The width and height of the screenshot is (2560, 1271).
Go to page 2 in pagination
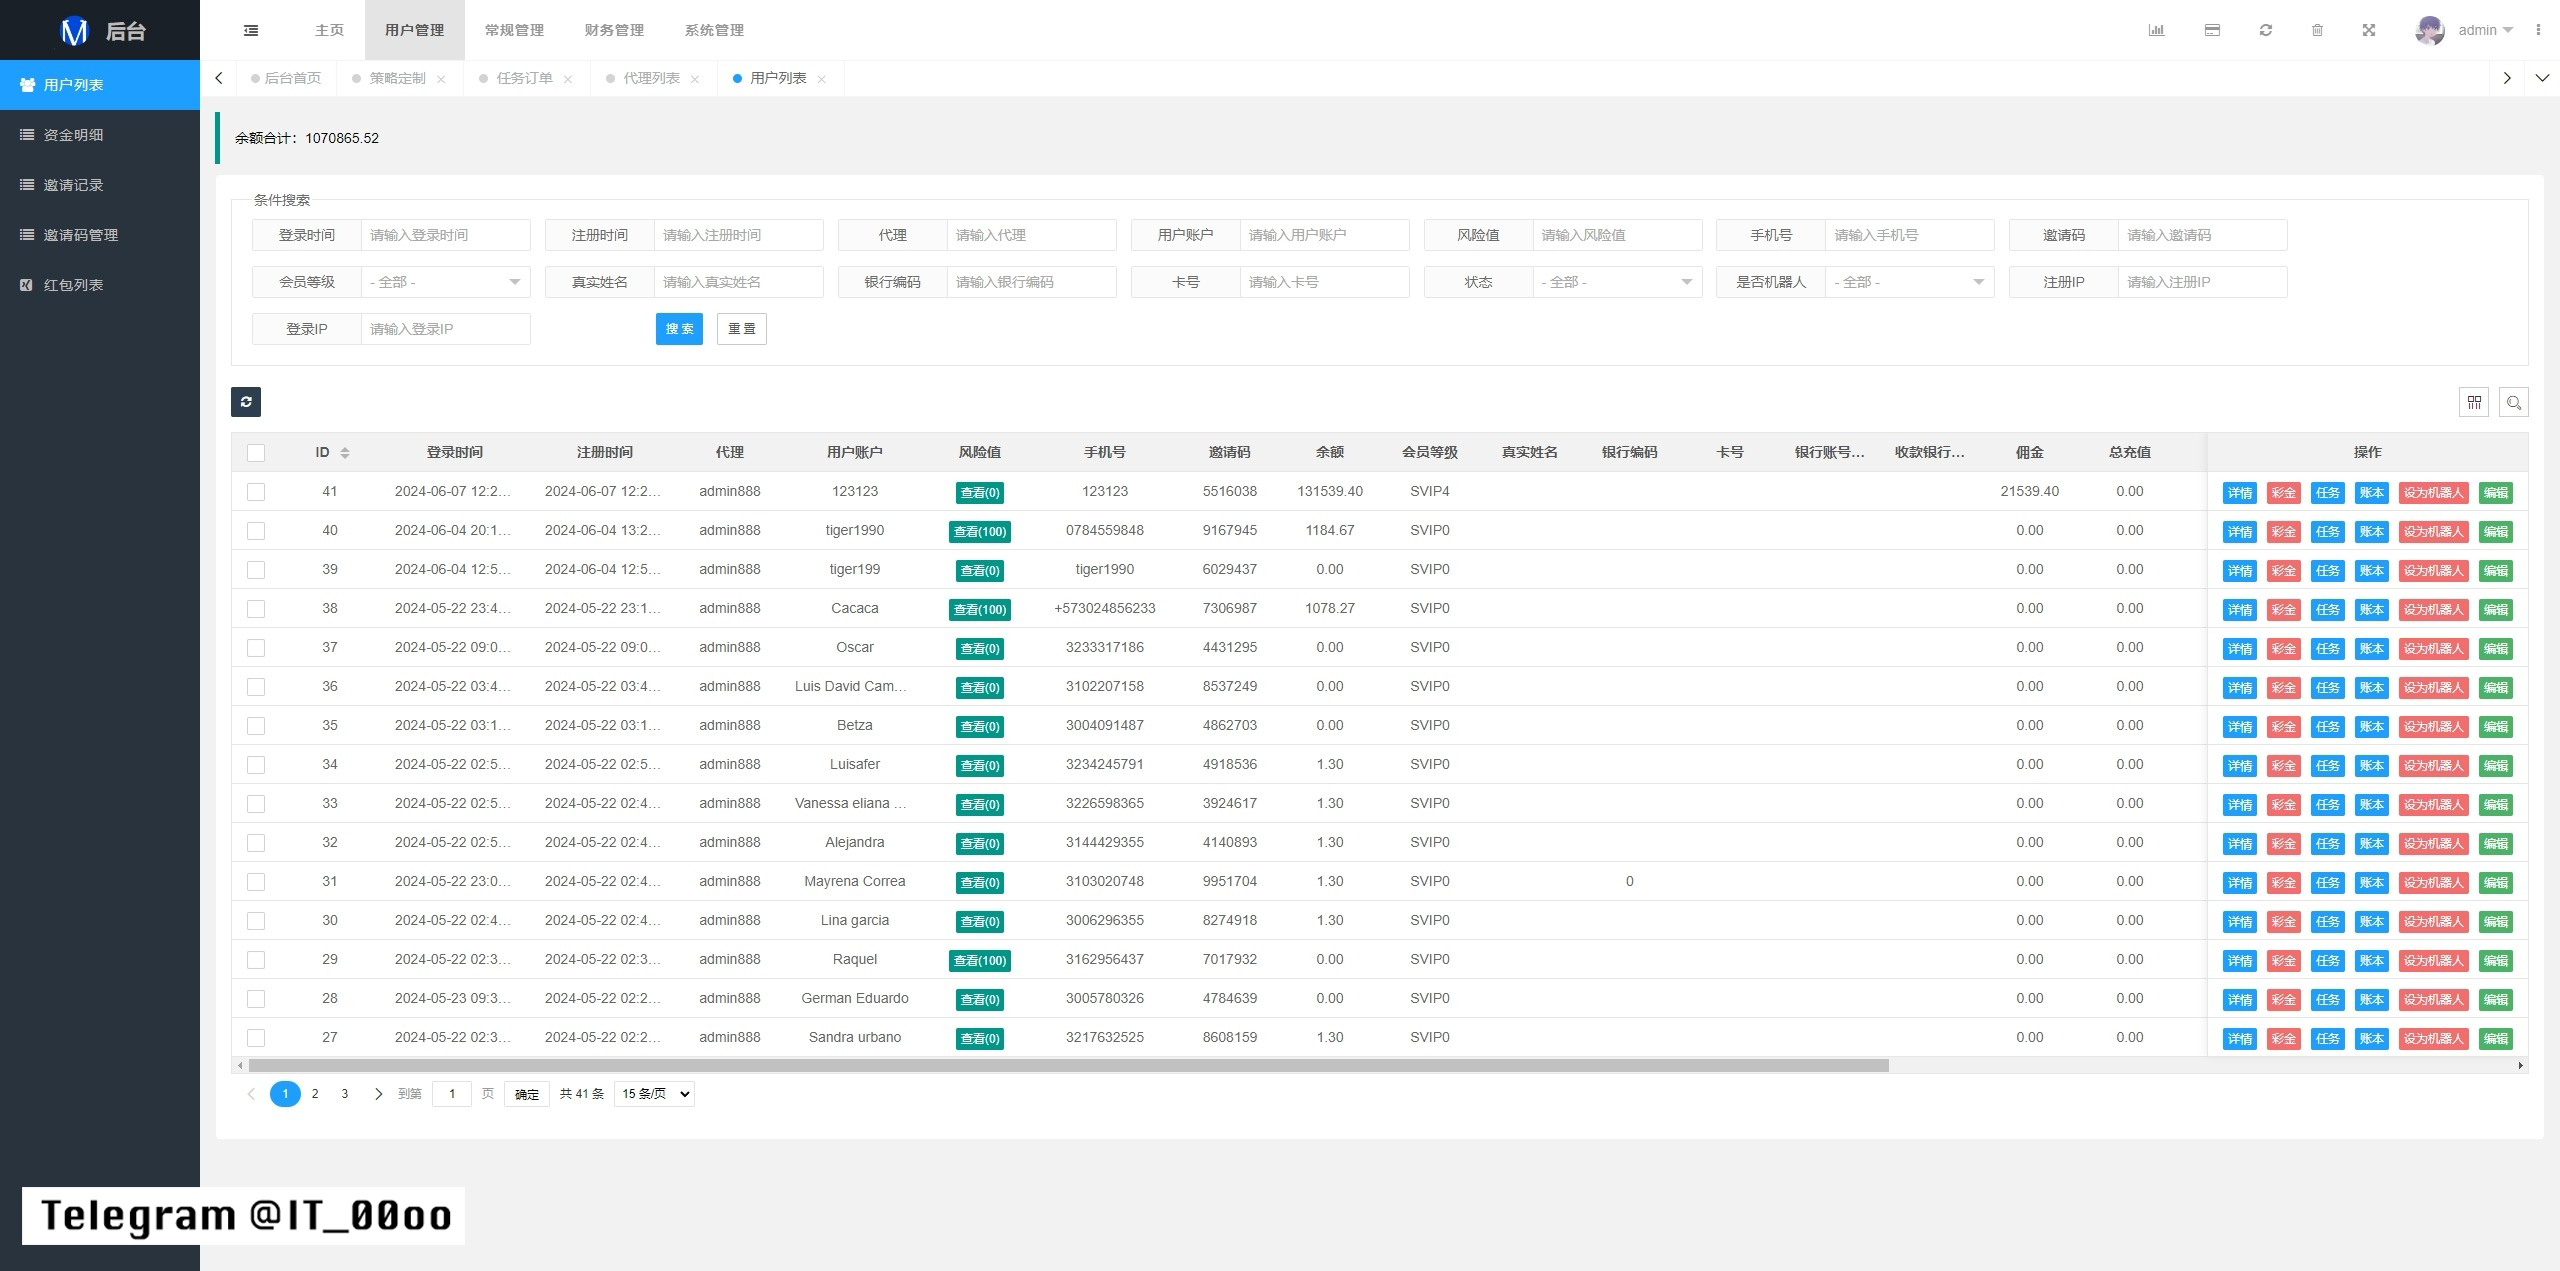tap(315, 1094)
